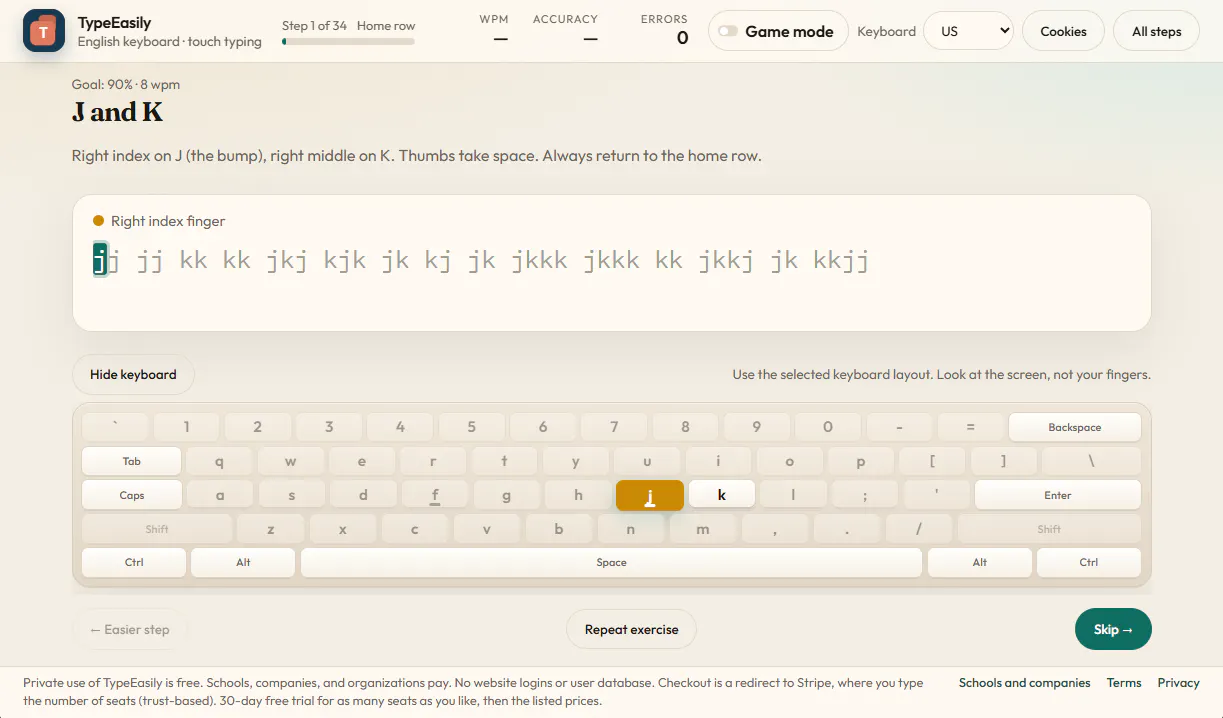Open the Keyboard layout US dropdown
Screen dimensions: 1223x718
[x=968, y=31]
